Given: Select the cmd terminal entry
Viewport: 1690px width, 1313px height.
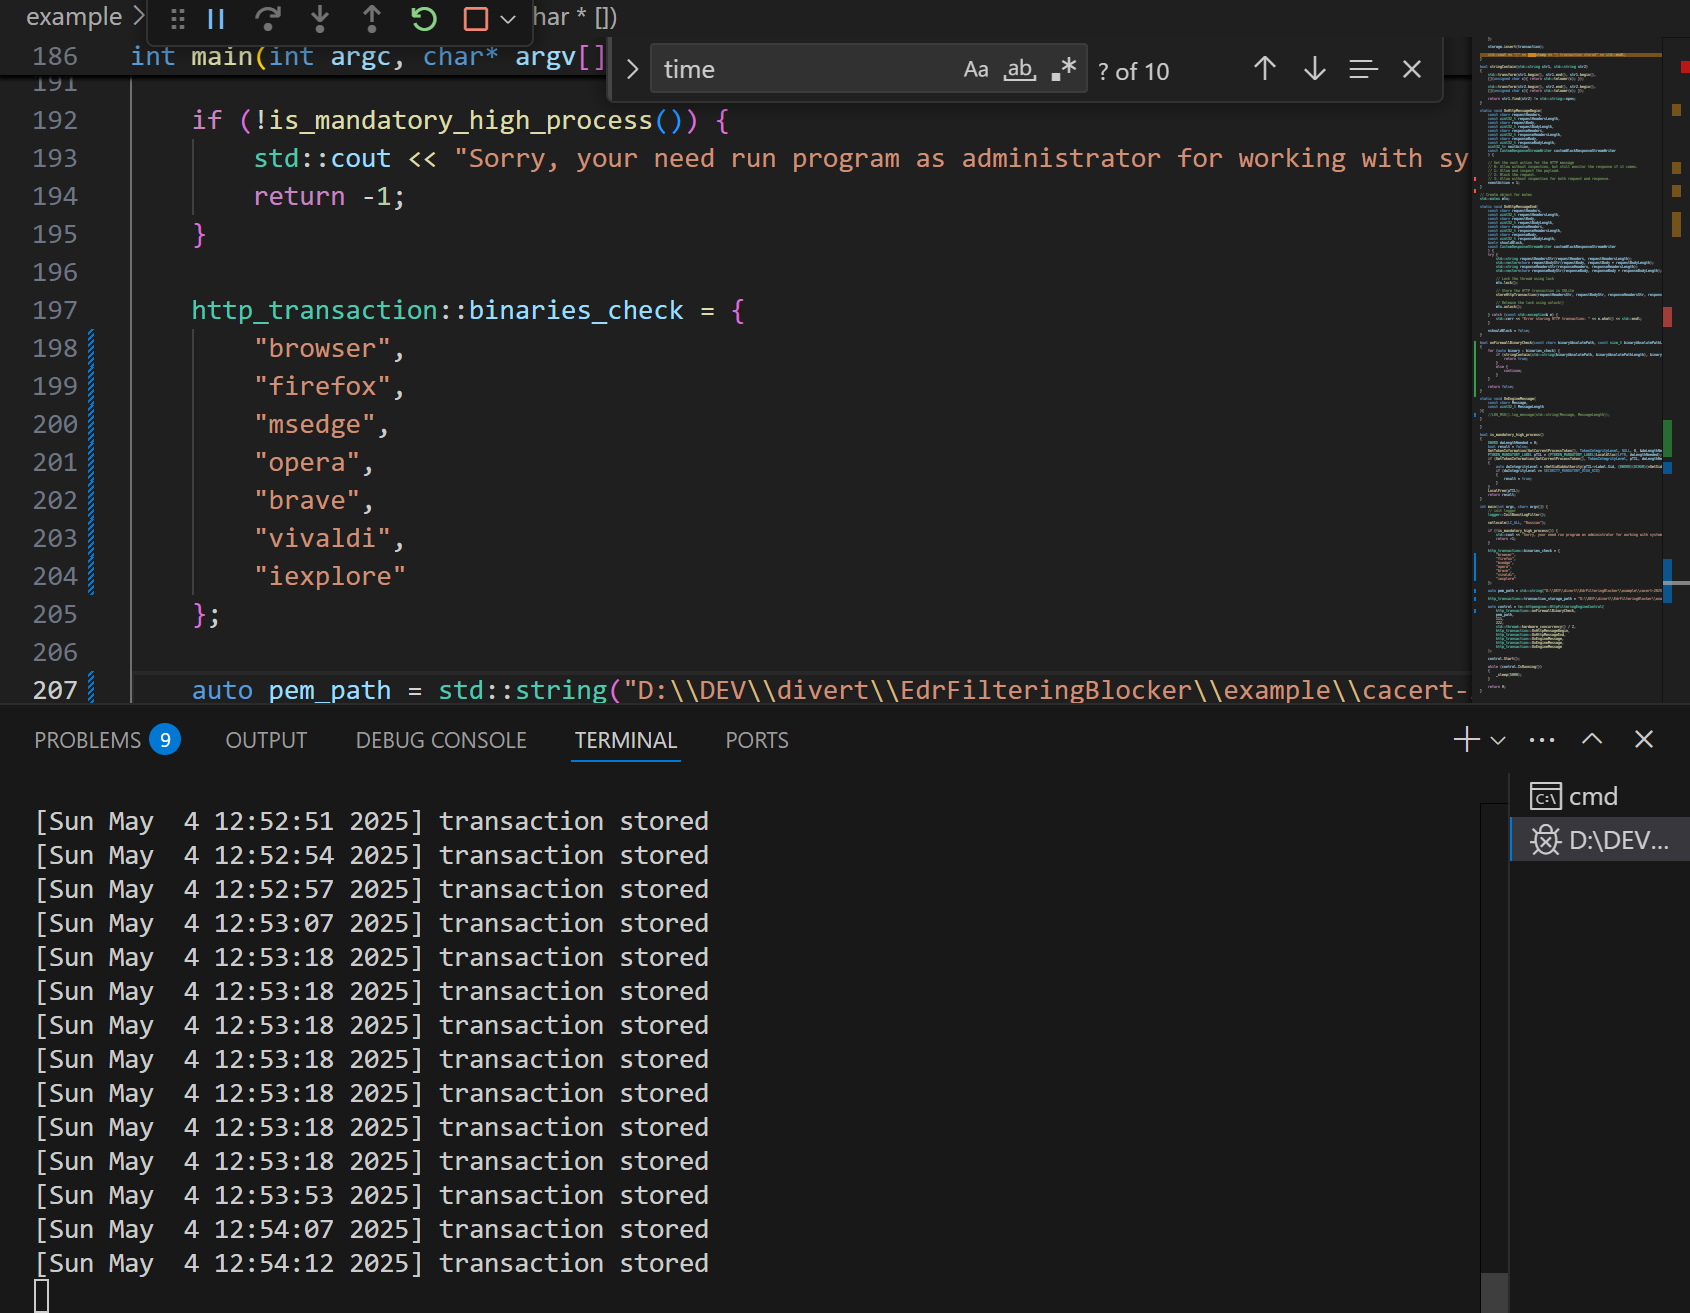Looking at the screenshot, I should (1599, 797).
